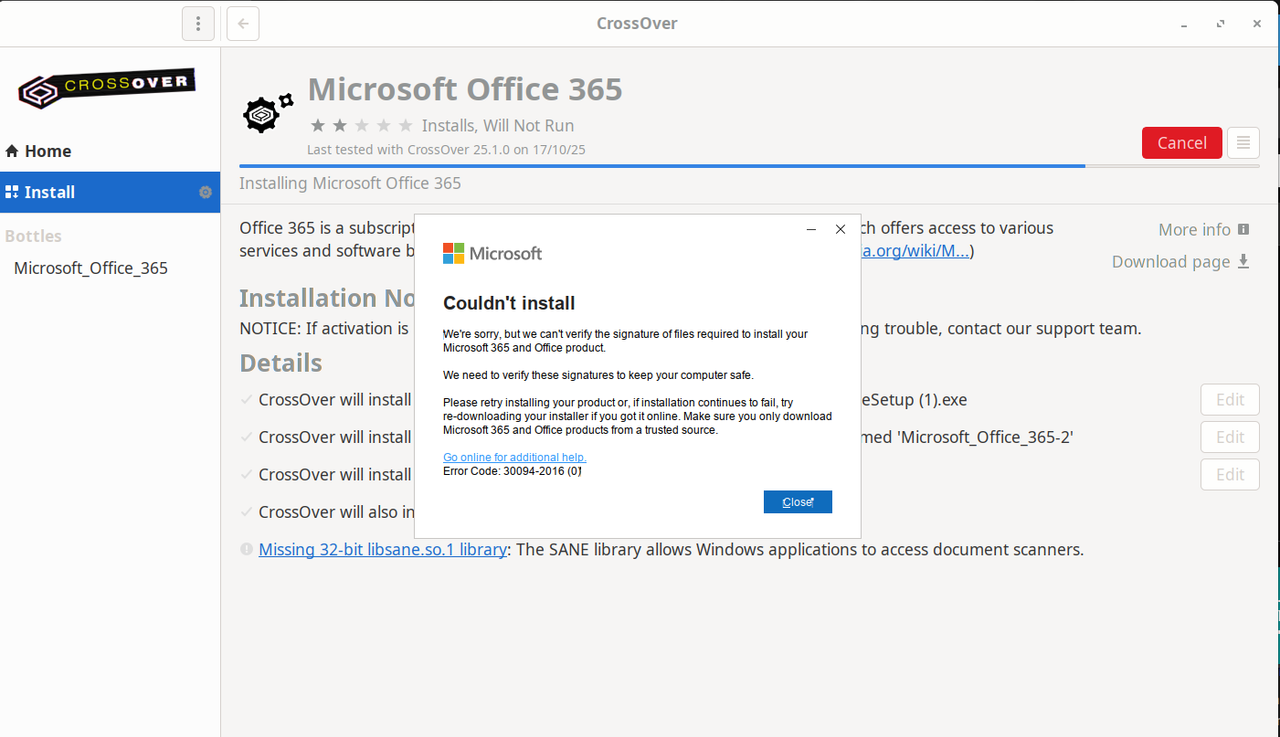This screenshot has height=737, width=1280.
Task: Open the 'Missing 32-bit libsane.so.1 library' link
Action: [x=382, y=549]
